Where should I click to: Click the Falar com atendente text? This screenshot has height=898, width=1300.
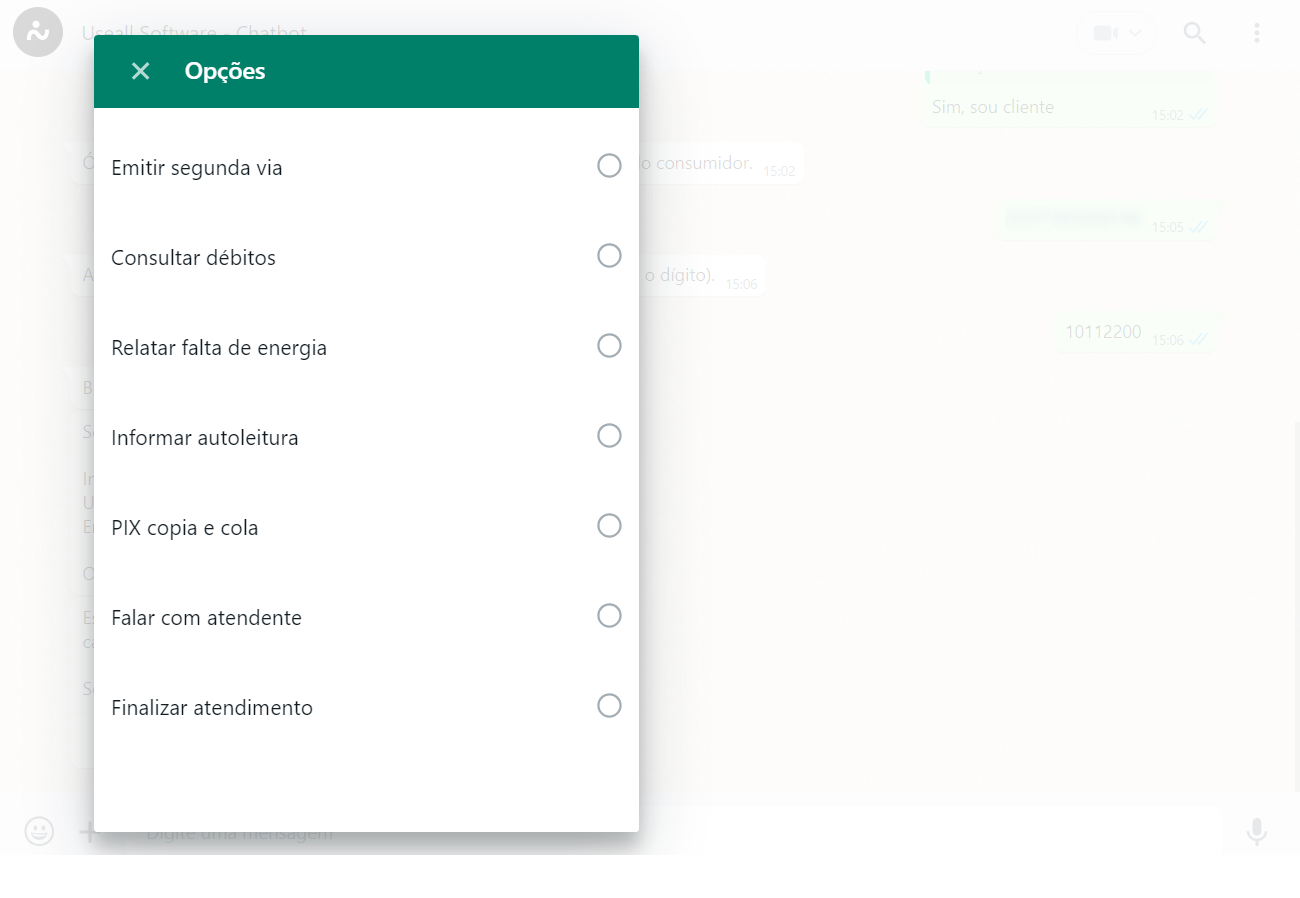pos(206,618)
